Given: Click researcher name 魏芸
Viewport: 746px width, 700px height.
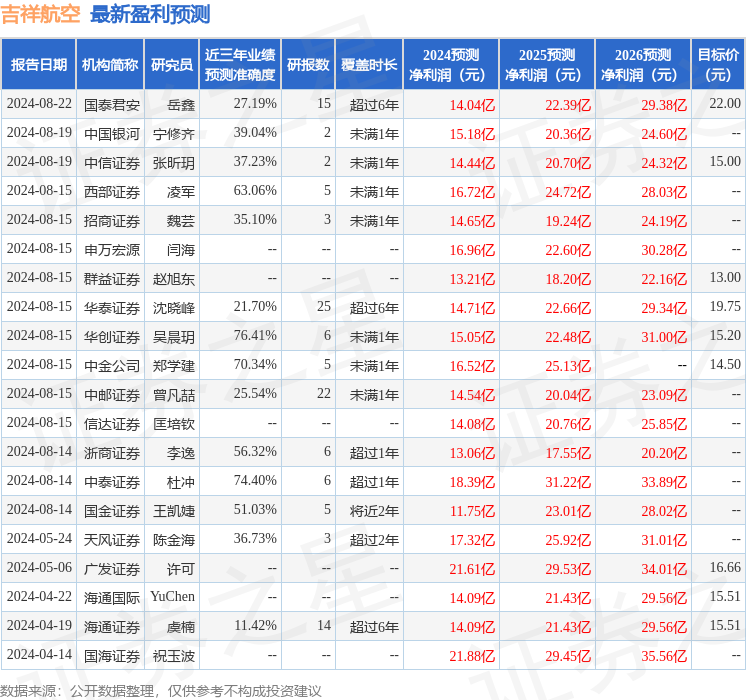Looking at the screenshot, I should [181, 221].
